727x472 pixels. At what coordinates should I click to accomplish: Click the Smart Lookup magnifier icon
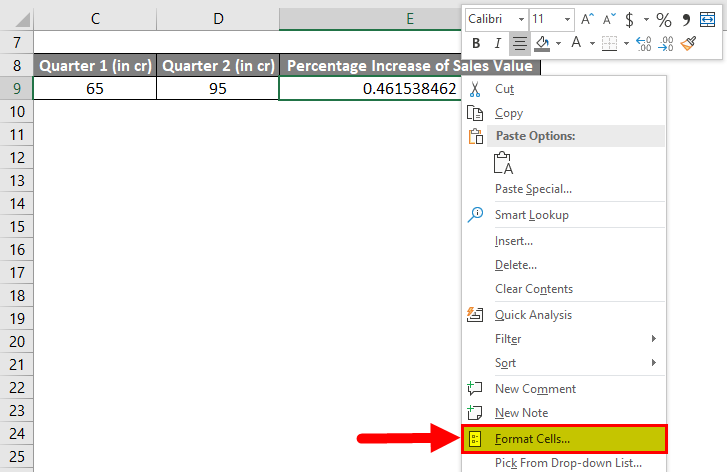point(475,215)
